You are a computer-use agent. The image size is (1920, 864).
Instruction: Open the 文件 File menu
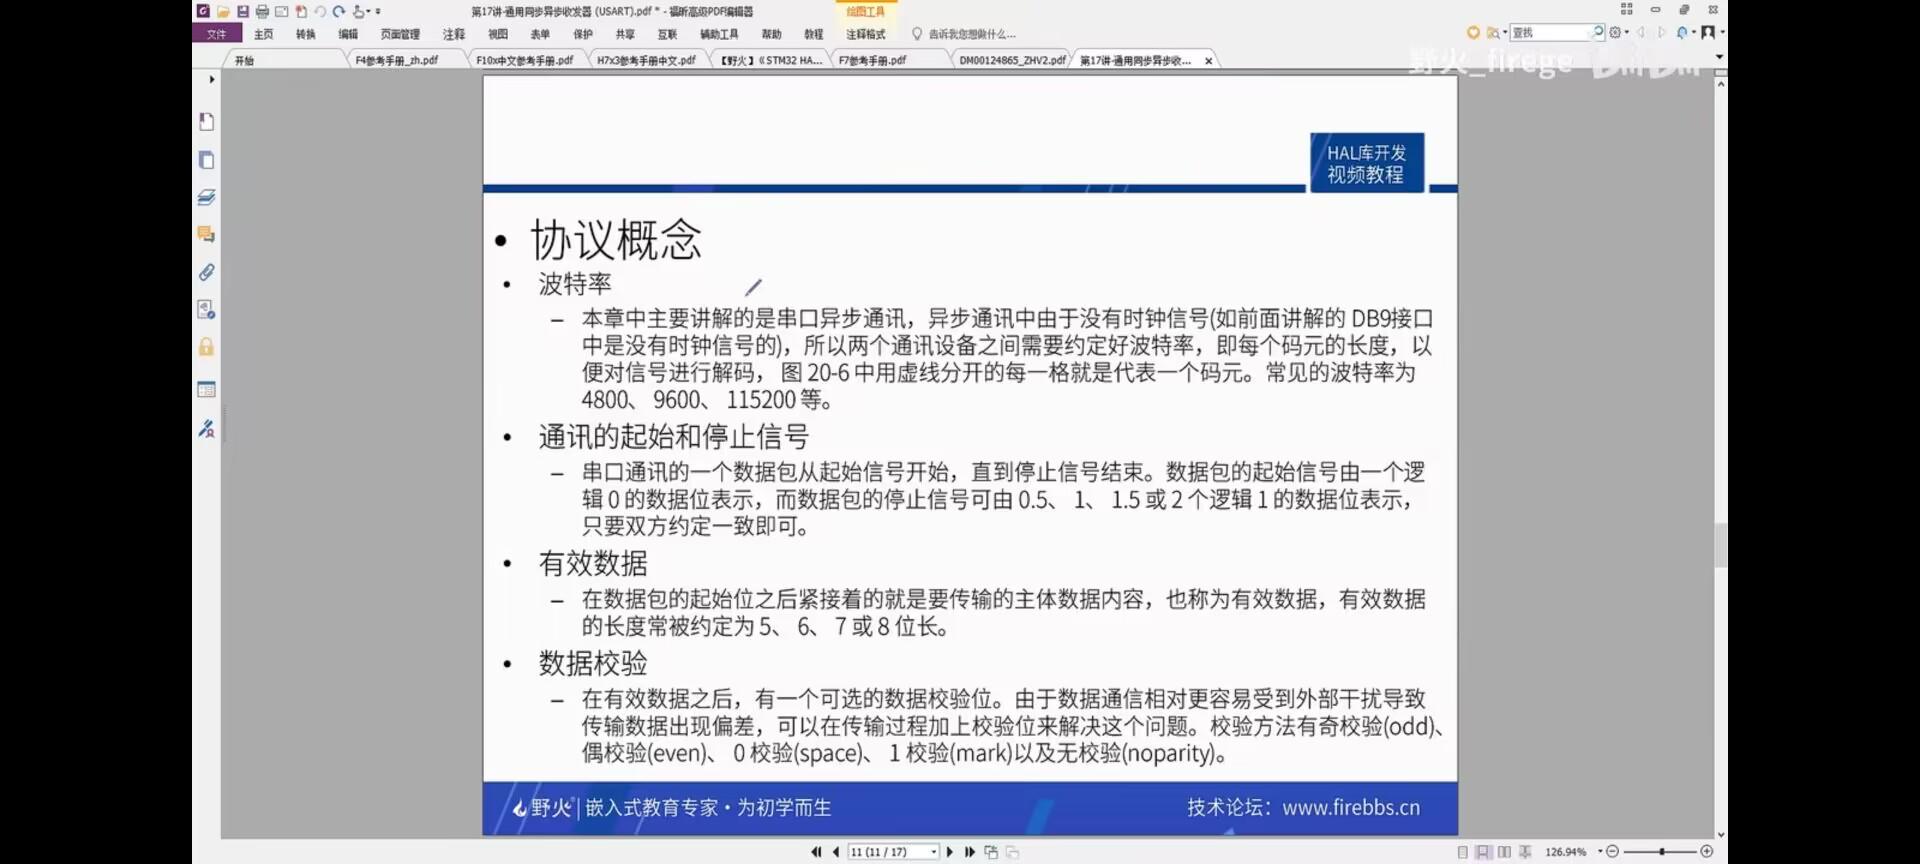217,34
